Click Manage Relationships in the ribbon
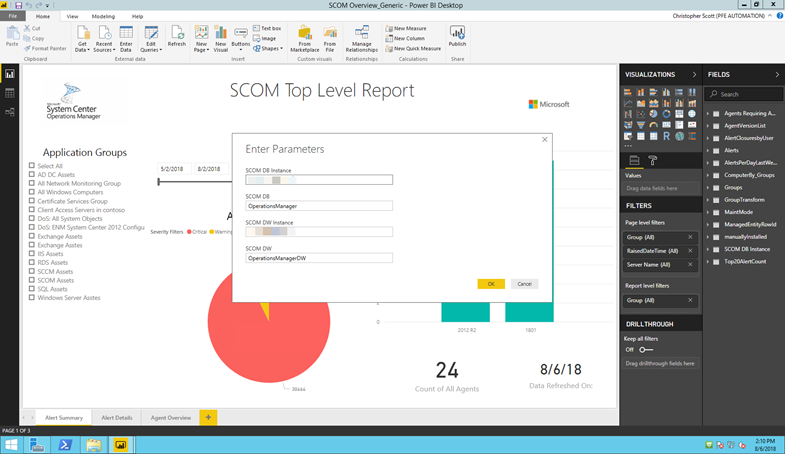 pos(361,39)
